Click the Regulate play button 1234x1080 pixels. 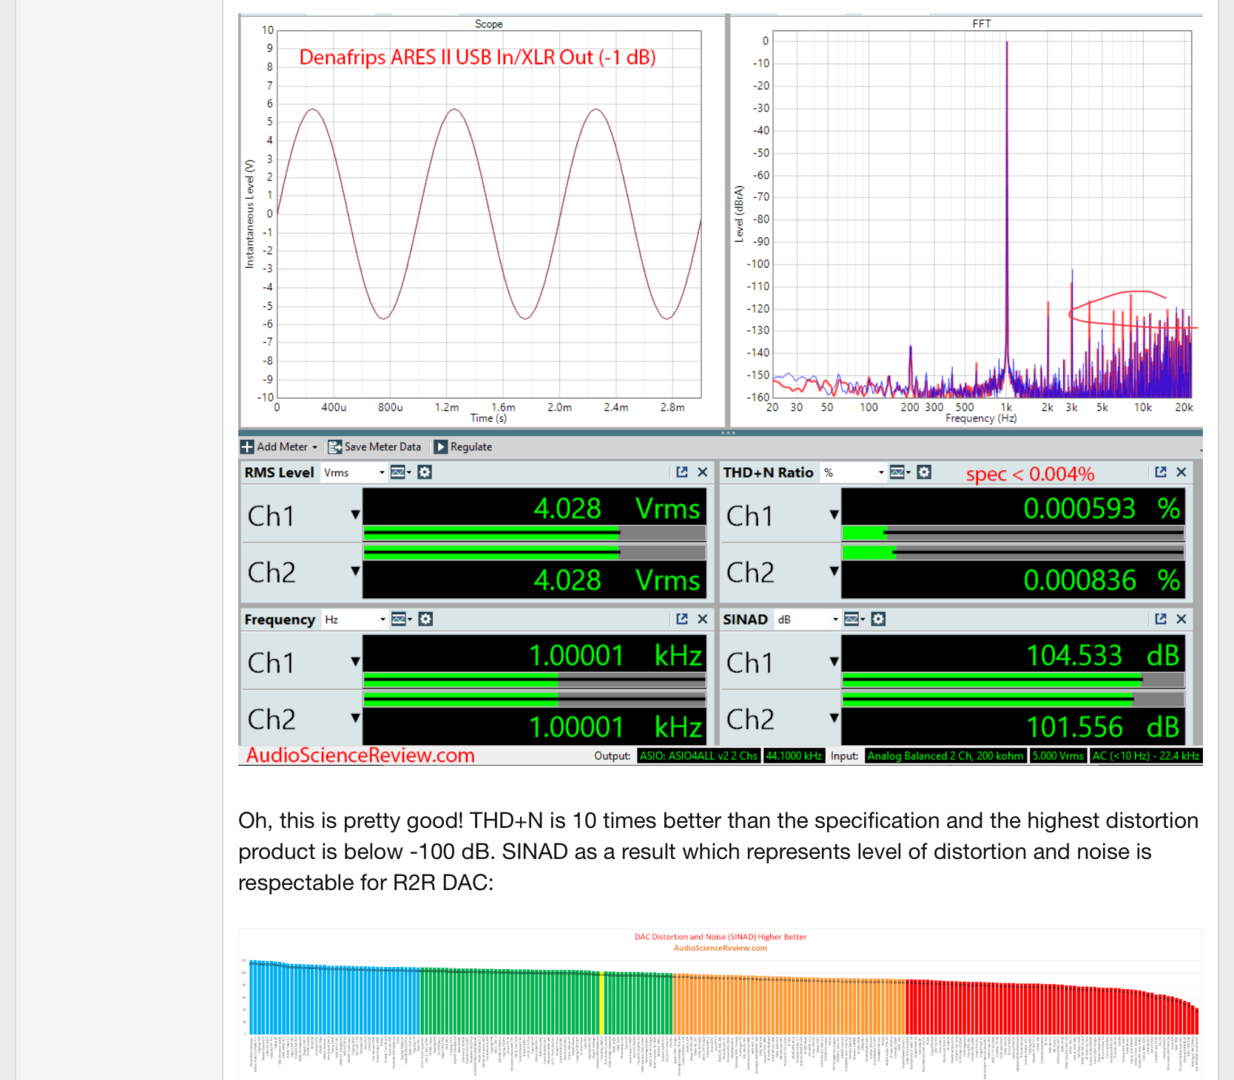pyautogui.click(x=440, y=447)
